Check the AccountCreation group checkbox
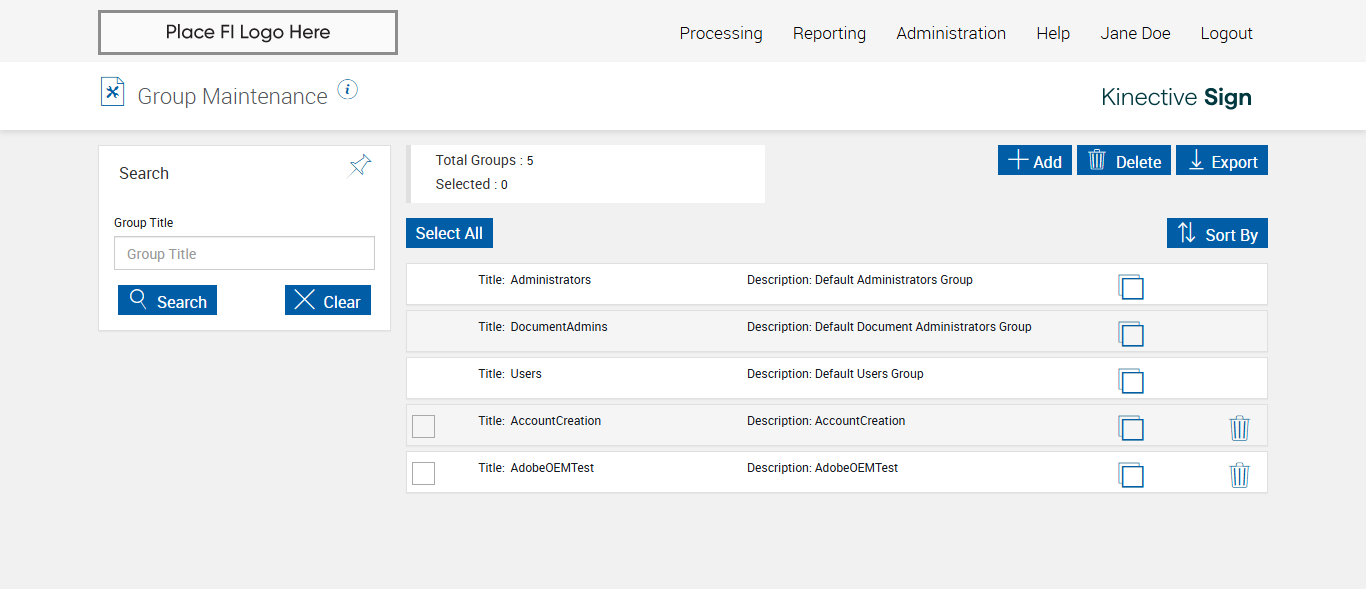Viewport: 1366px width, 589px height. pos(424,426)
